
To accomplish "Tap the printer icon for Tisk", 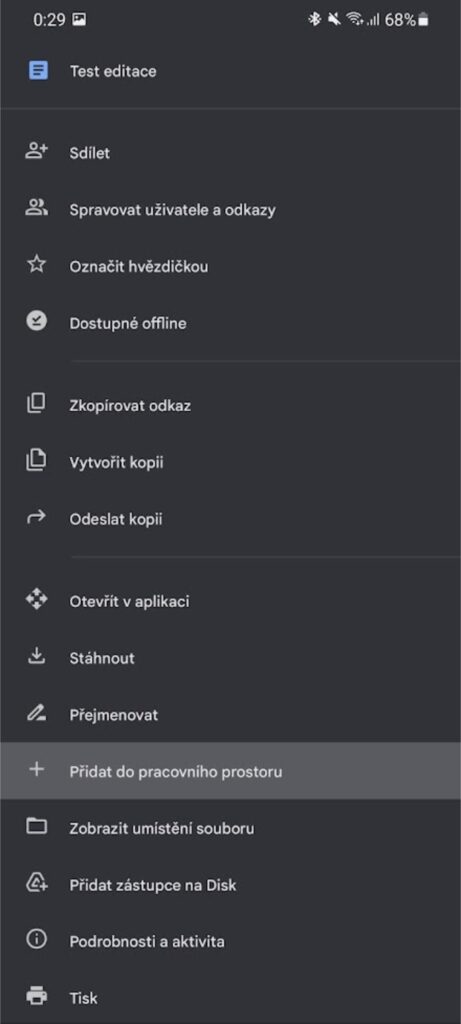I will click(x=37, y=997).
